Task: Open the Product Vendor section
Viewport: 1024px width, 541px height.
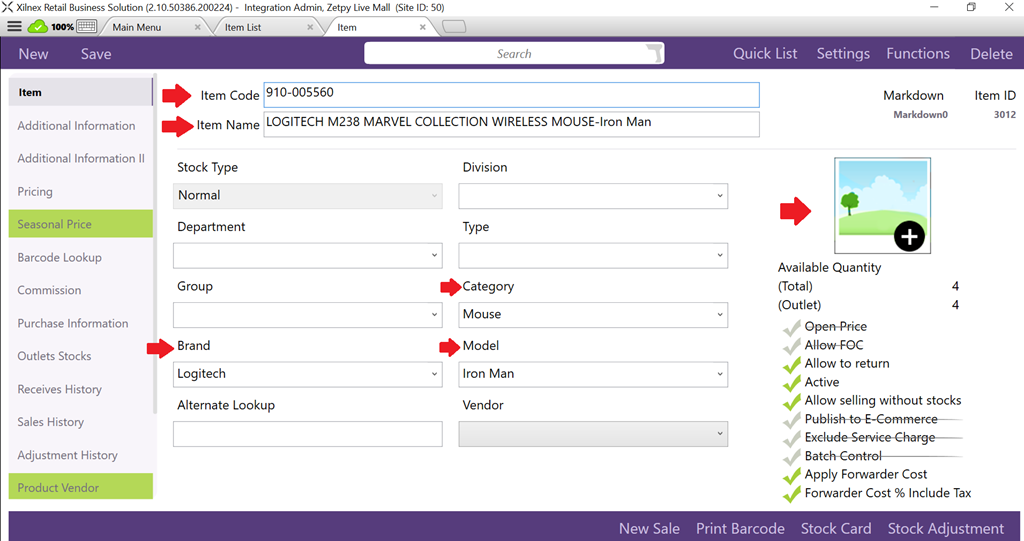Action: 80,487
